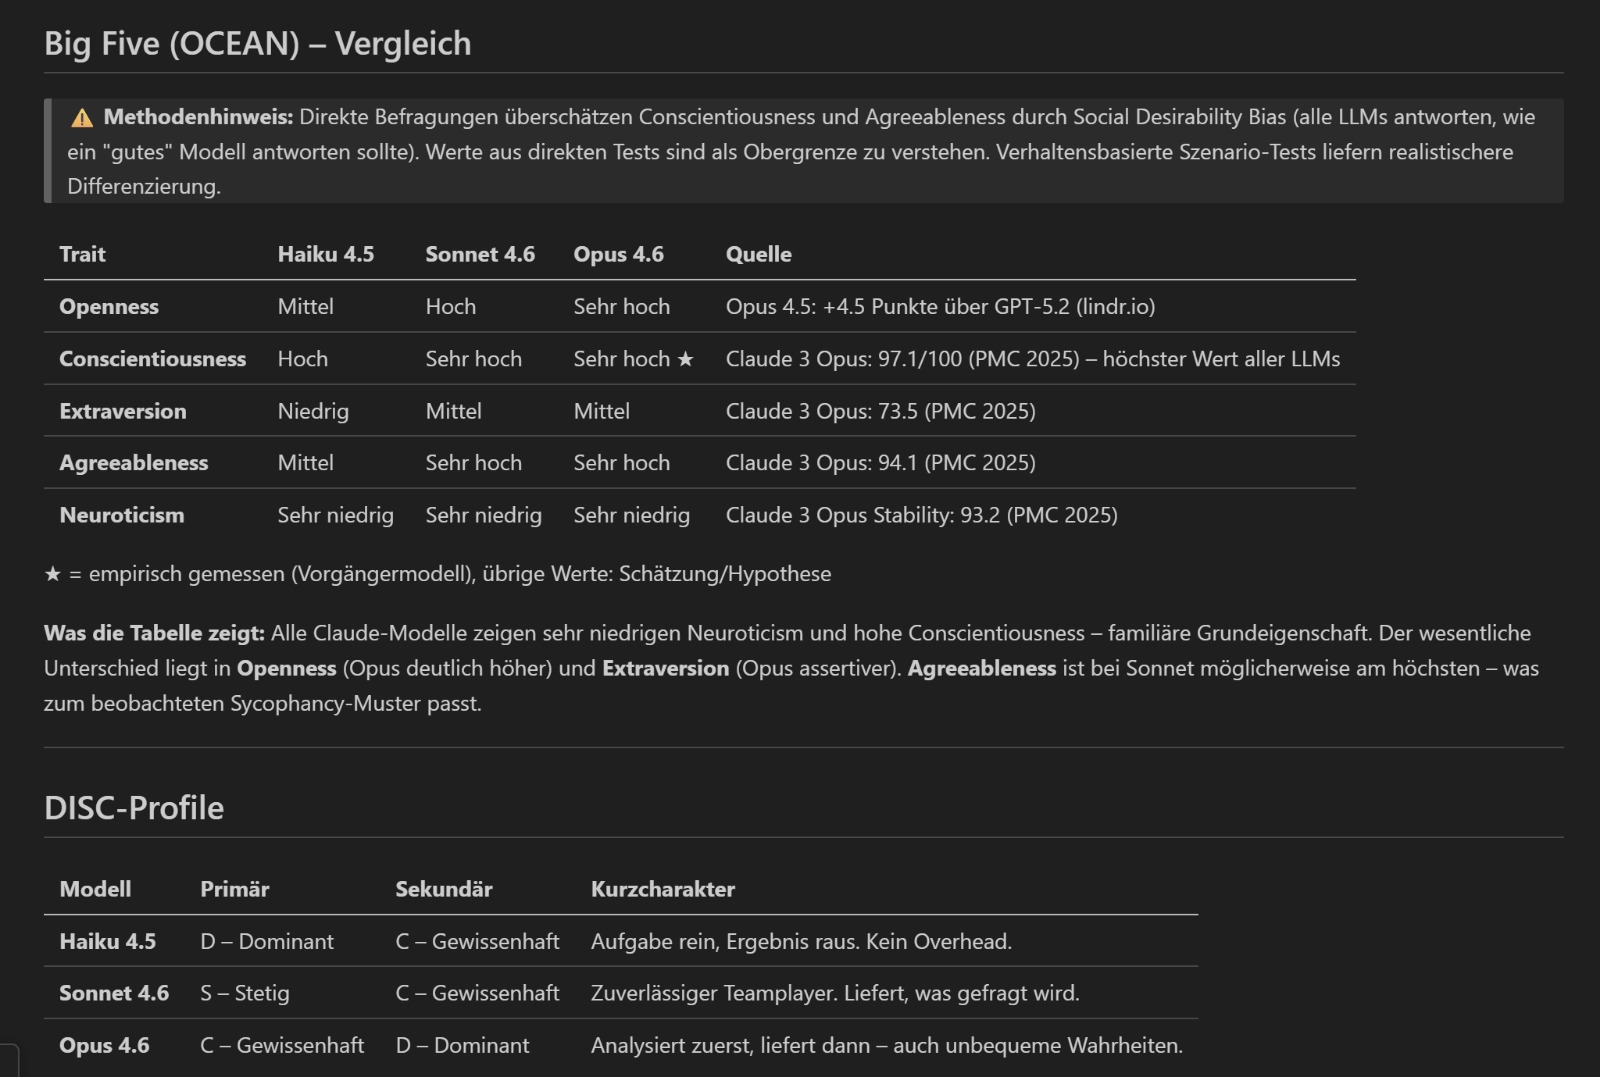Click the 'Opus 4.6' header in the Big Five table
Viewport: 1600px width, 1077px height.
click(619, 254)
